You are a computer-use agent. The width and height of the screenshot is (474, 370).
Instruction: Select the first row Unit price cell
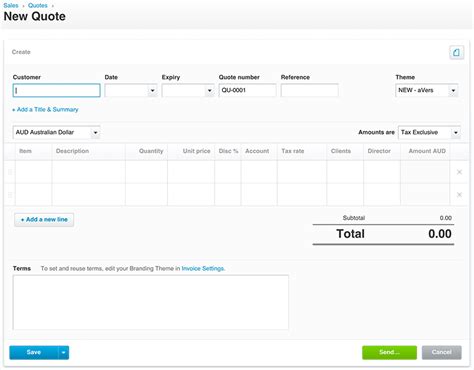click(x=191, y=172)
